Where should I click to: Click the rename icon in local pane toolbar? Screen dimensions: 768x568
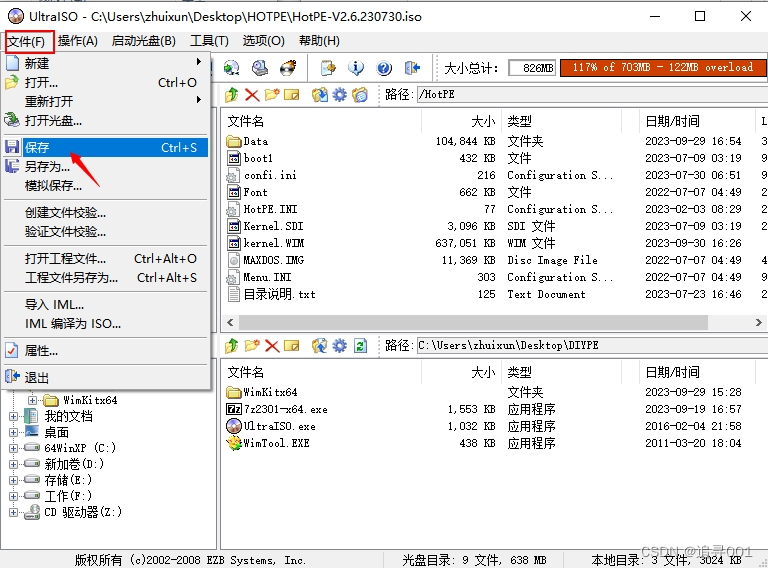(291, 346)
